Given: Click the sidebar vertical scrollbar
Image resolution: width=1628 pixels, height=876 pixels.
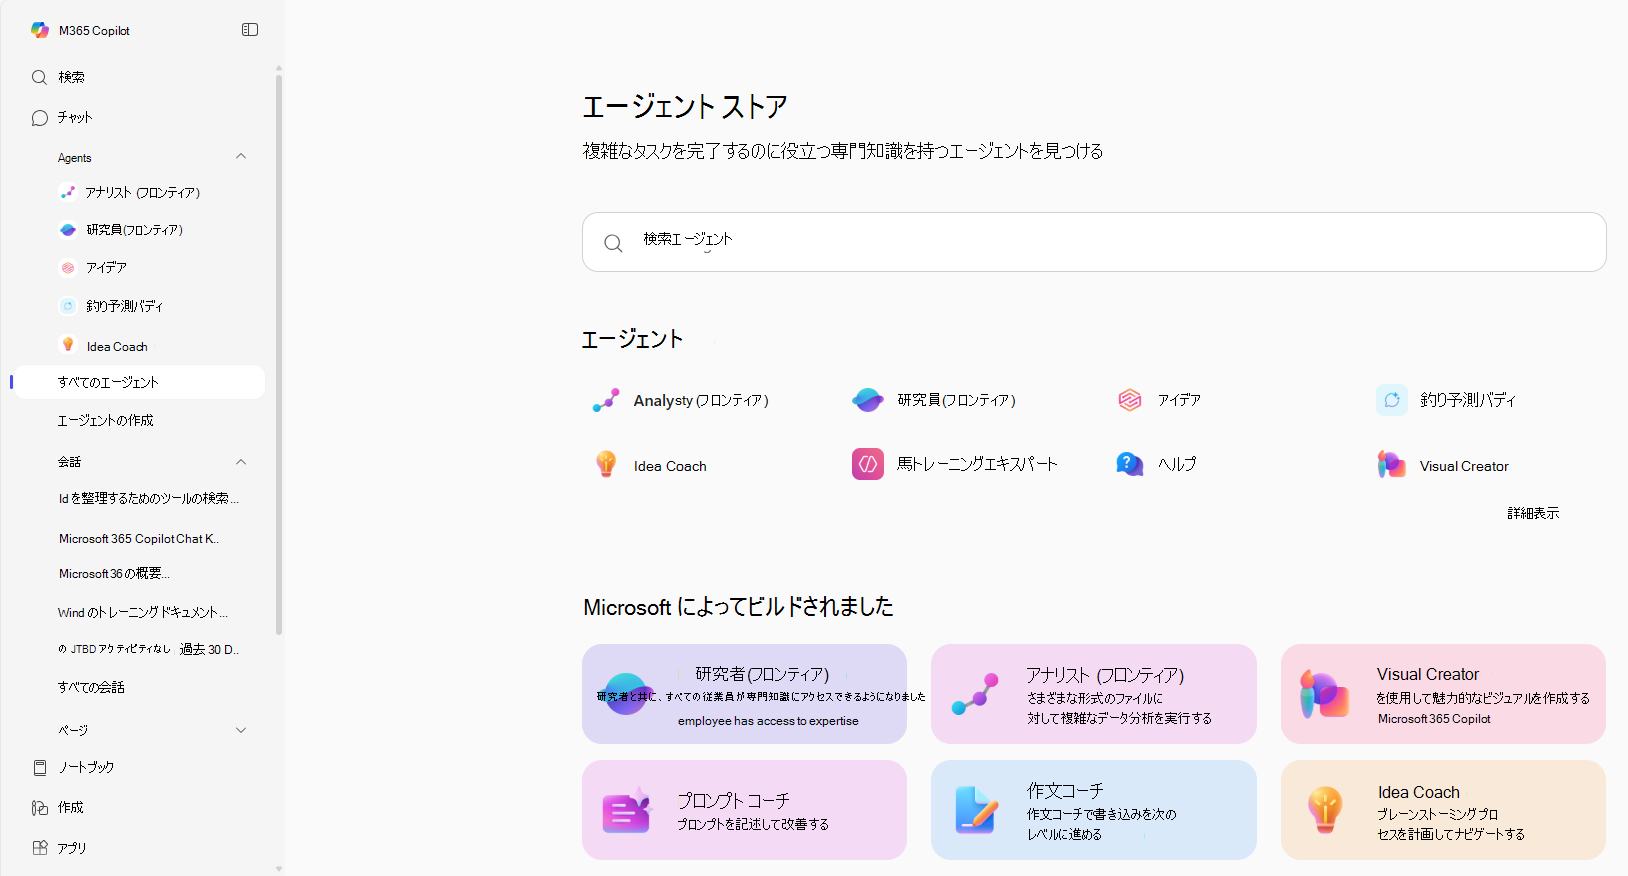Looking at the screenshot, I should [279, 355].
